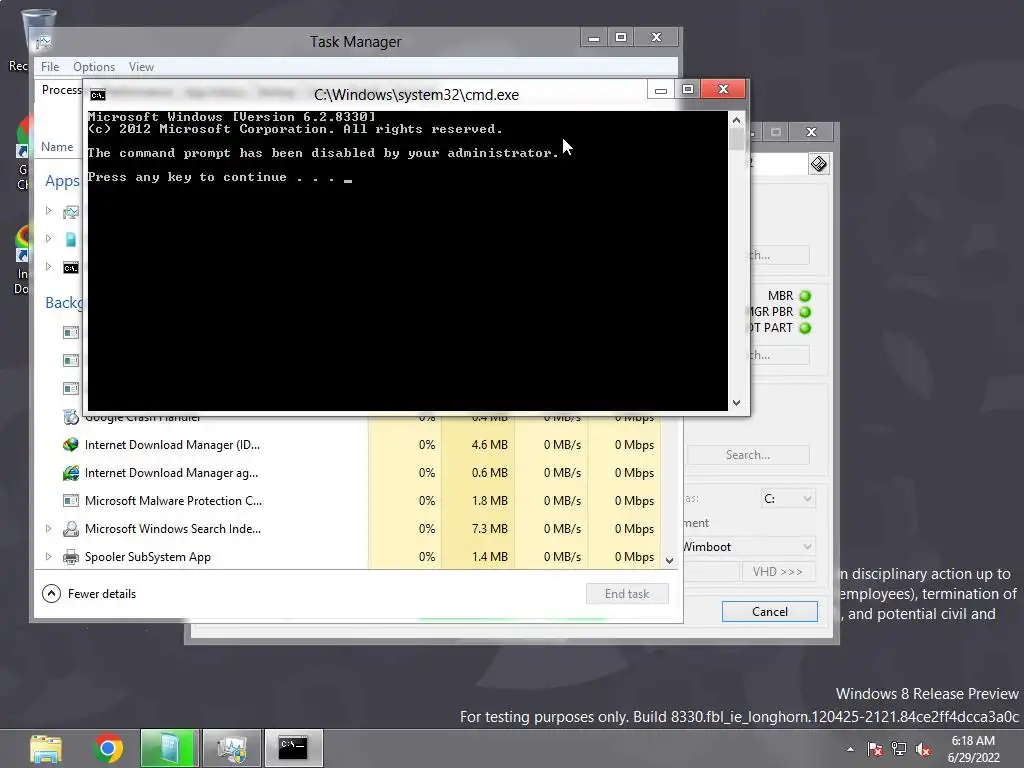Image resolution: width=1024 pixels, height=768 pixels.
Task: Select the Processes tab in Task Manager
Action: click(x=61, y=89)
